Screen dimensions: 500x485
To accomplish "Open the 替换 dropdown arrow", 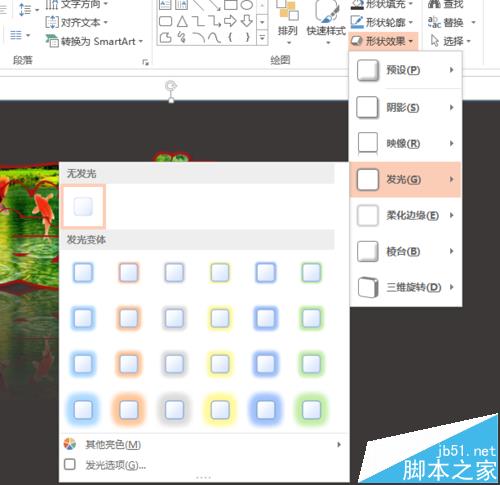I will (473, 23).
